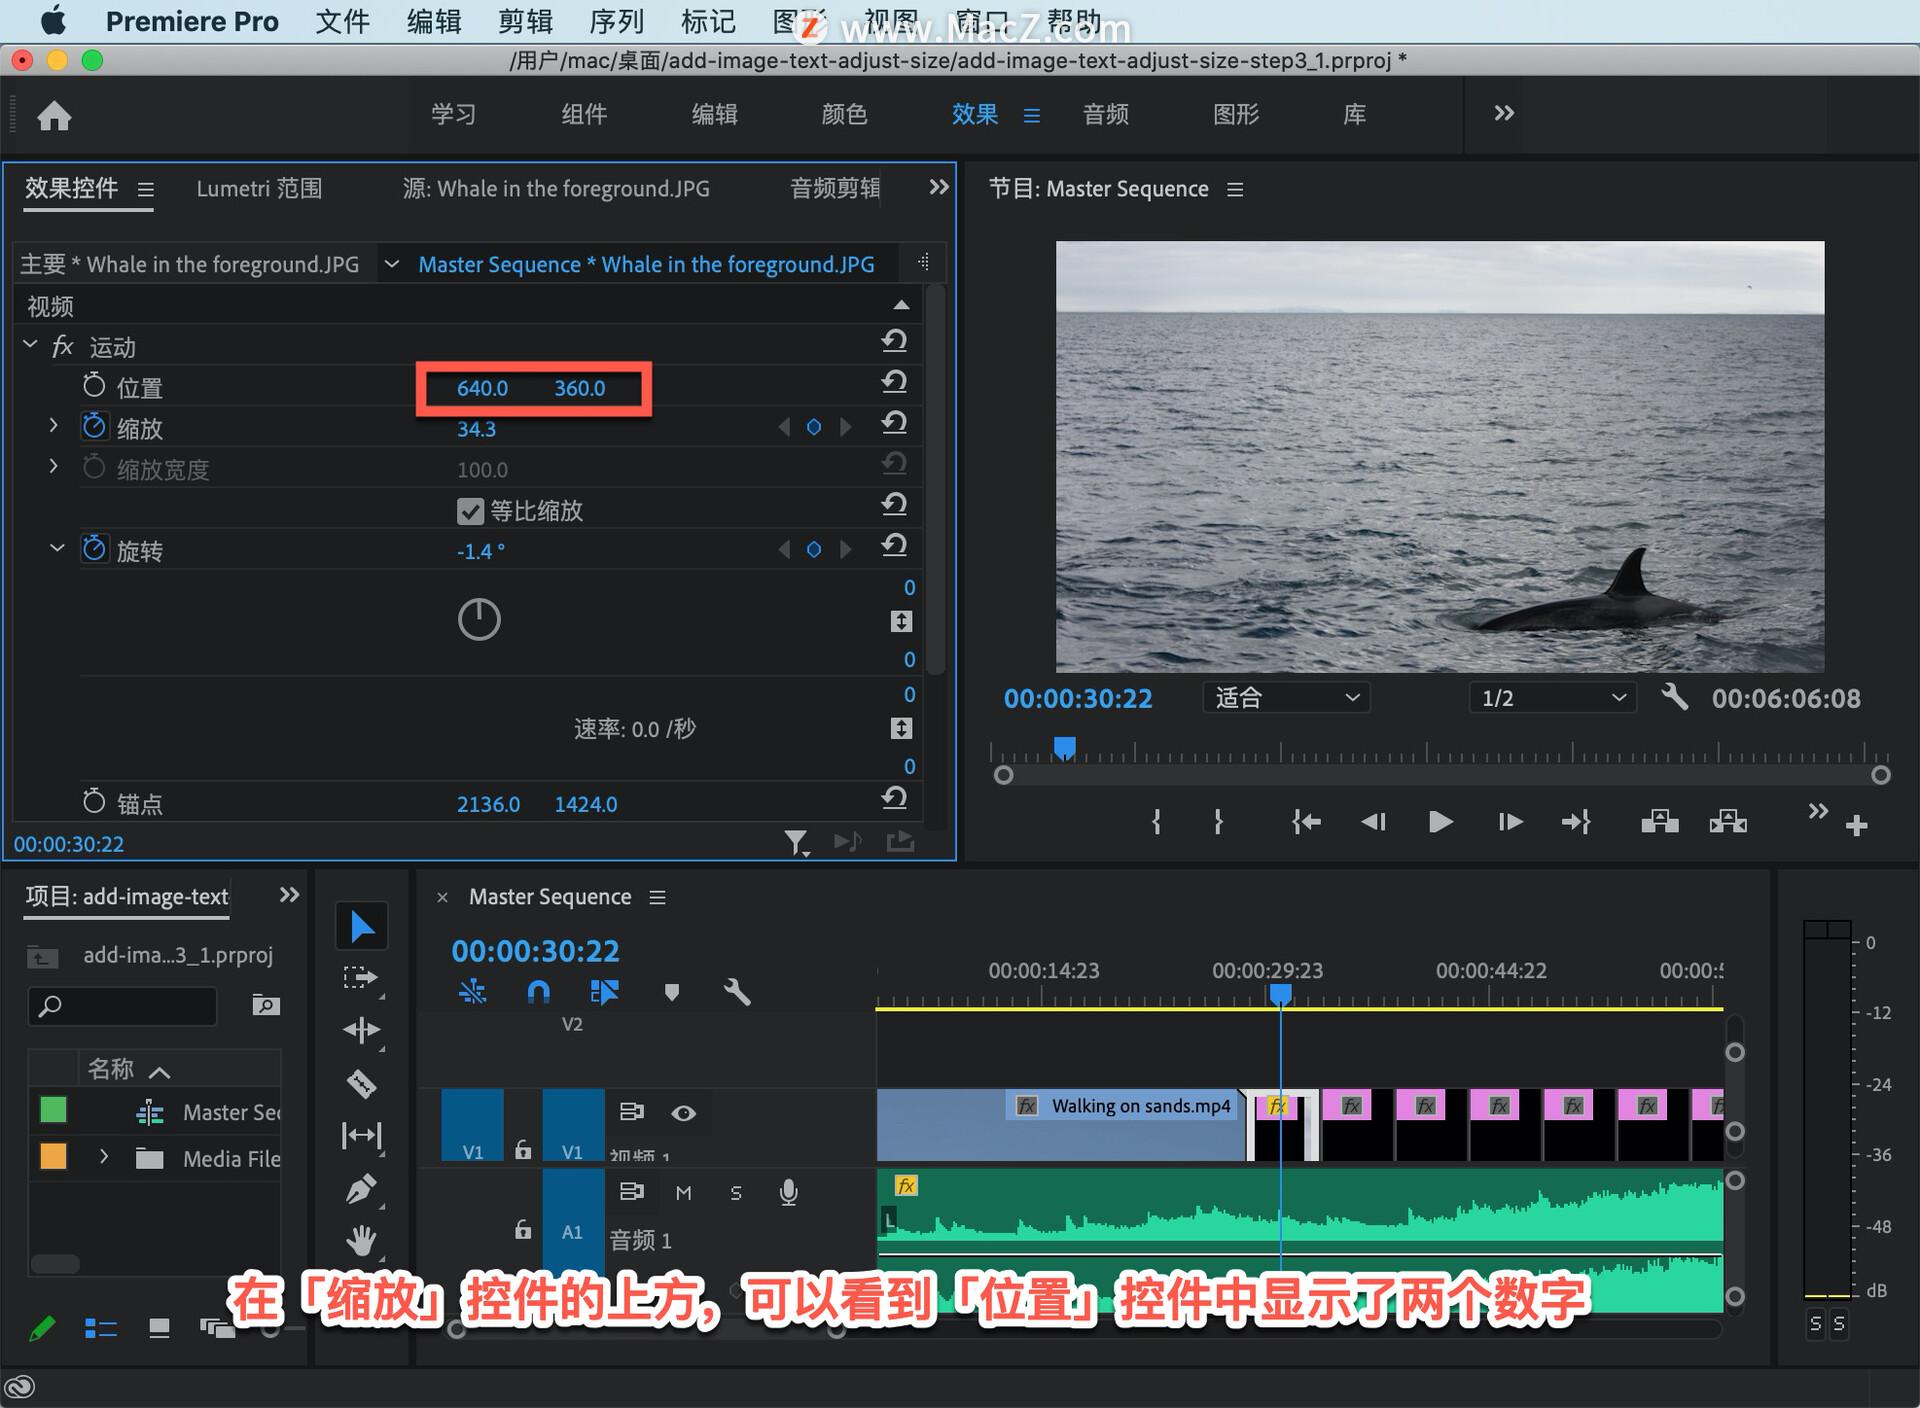Open the Apple menu
The image size is (1920, 1408).
pos(53,21)
